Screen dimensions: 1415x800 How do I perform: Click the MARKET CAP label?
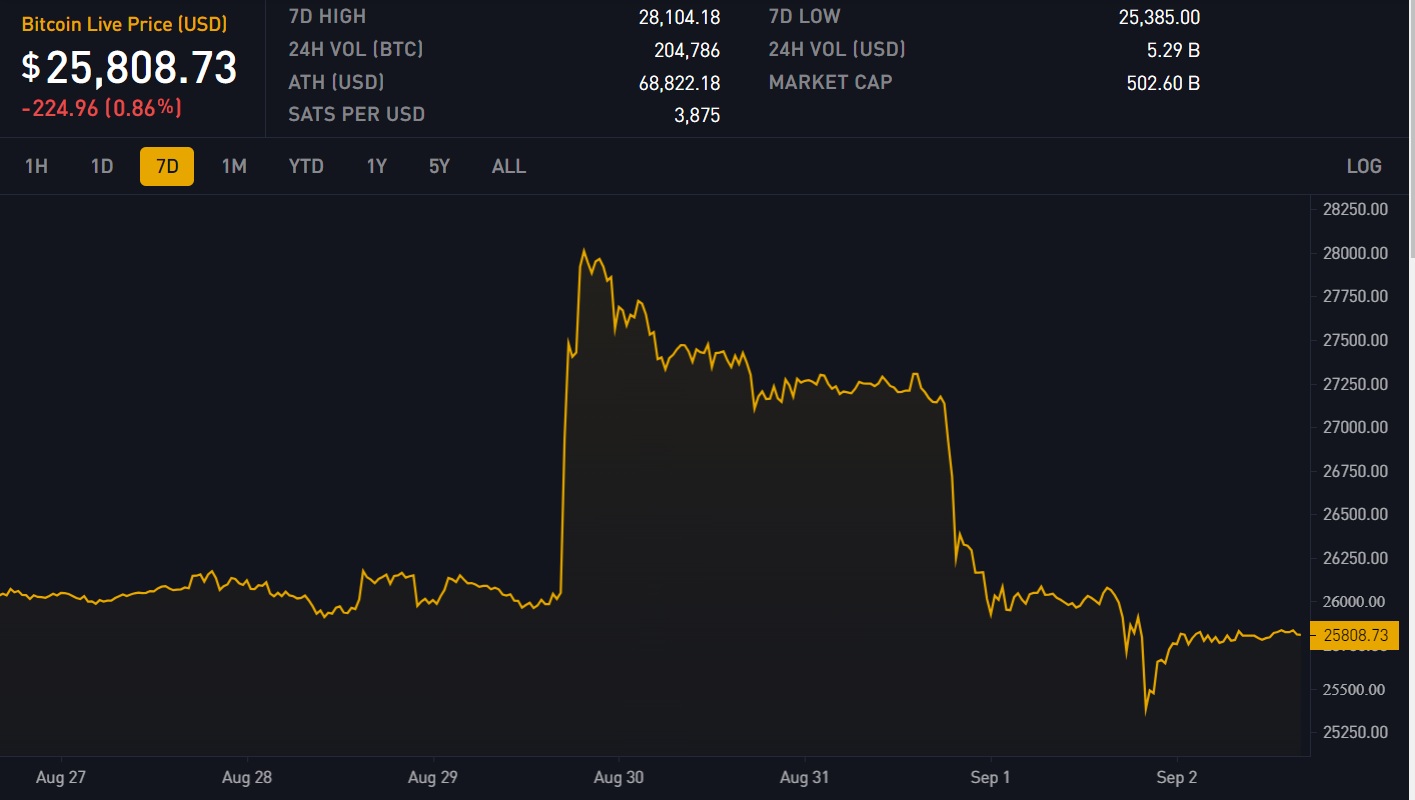[x=830, y=82]
